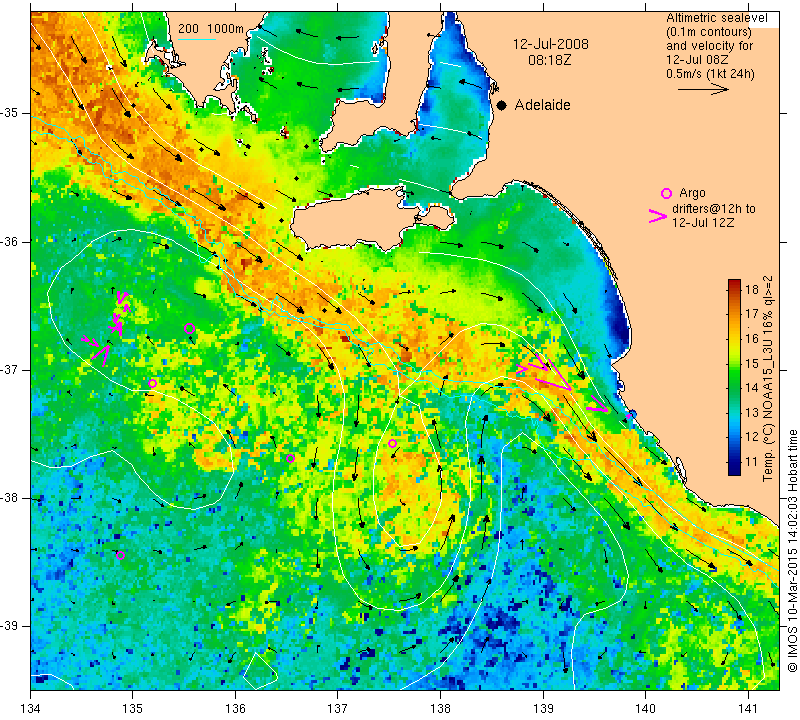Click the 'drifters@12h to' legend text

(x=714, y=209)
